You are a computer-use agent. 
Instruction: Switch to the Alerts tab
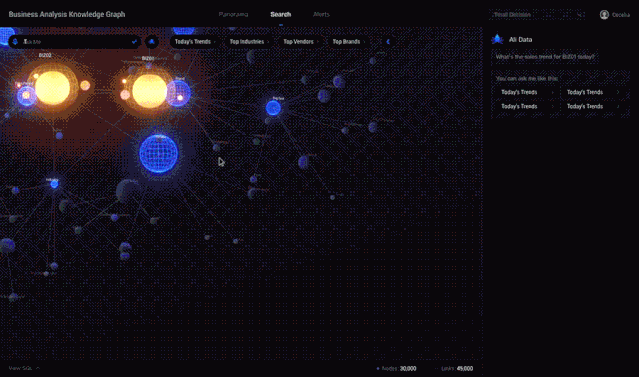(321, 14)
